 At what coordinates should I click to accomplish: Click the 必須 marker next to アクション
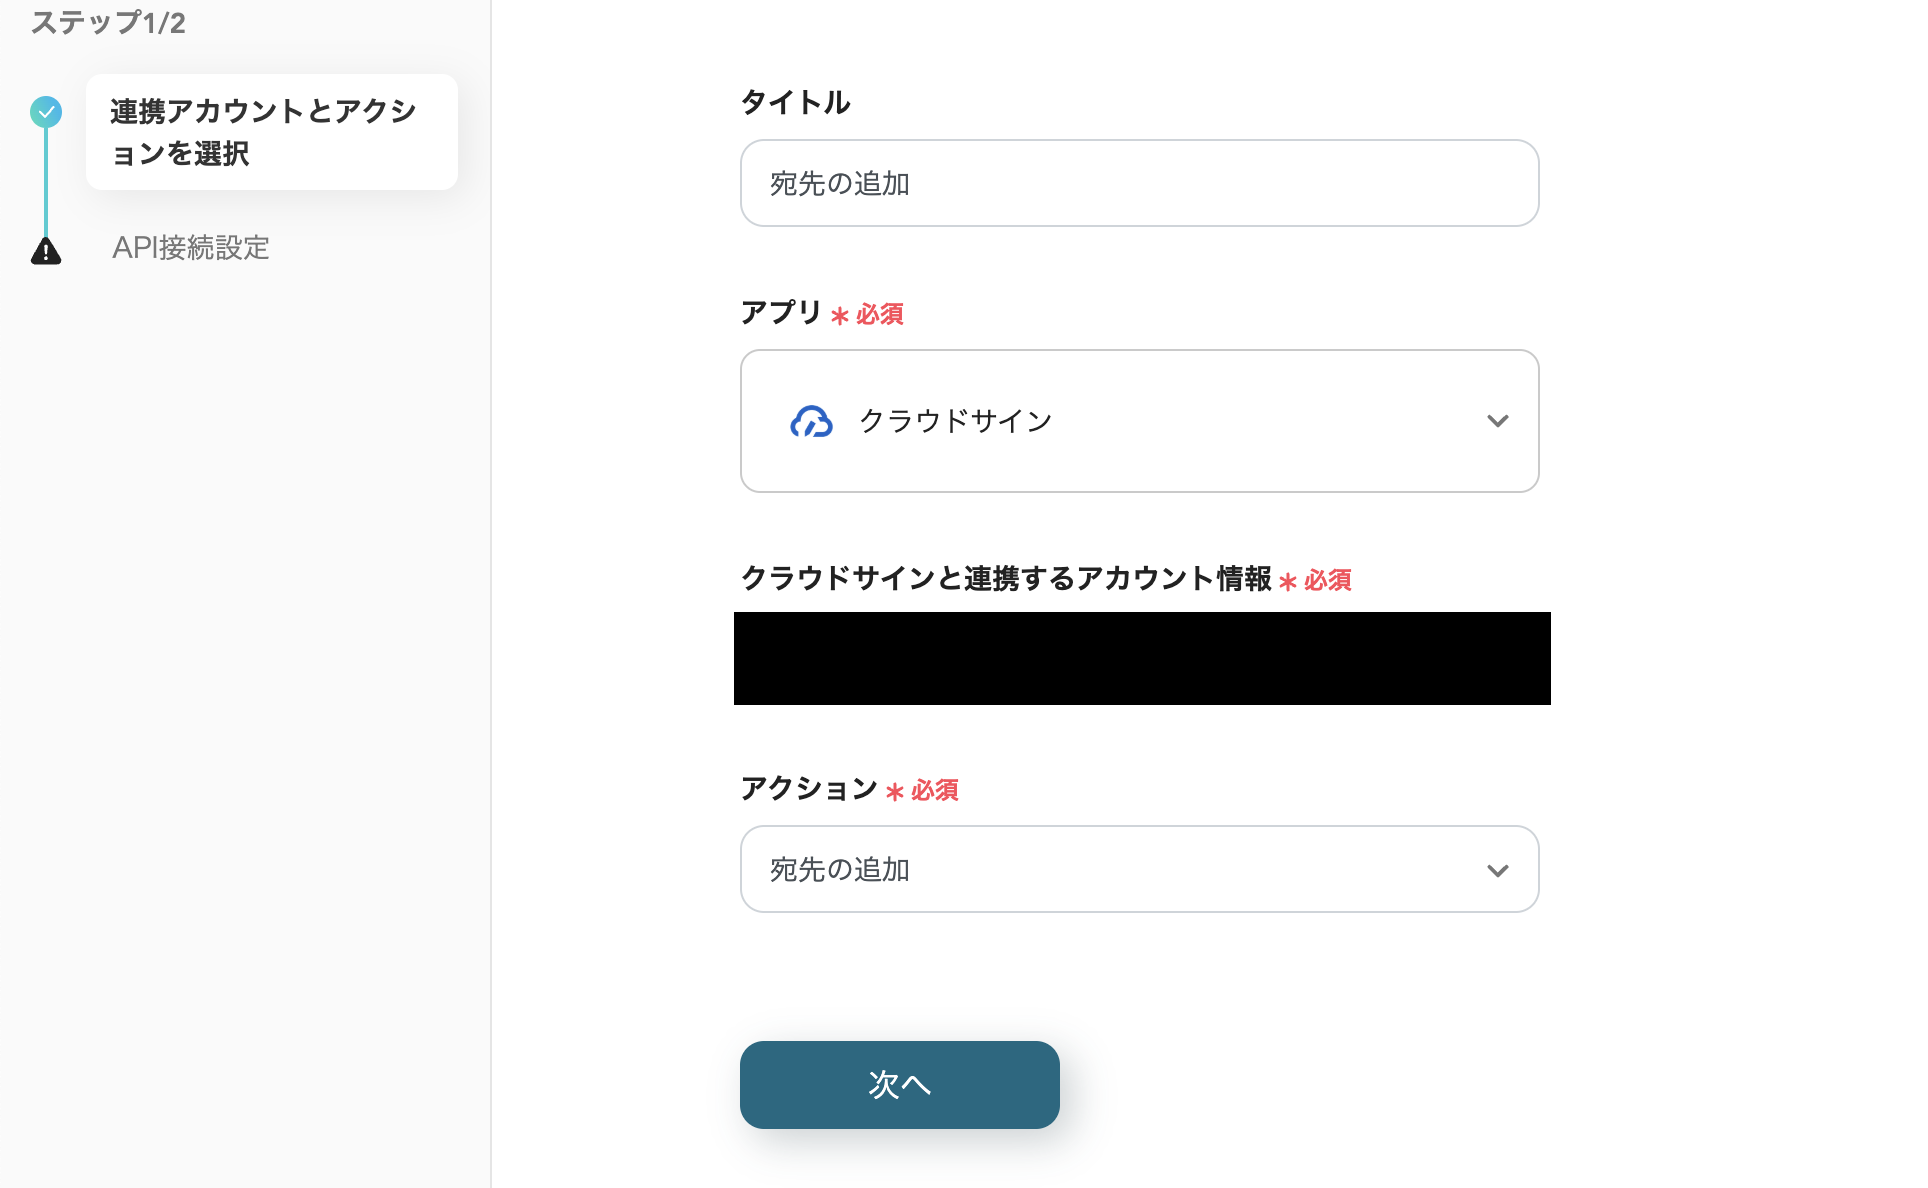[935, 791]
